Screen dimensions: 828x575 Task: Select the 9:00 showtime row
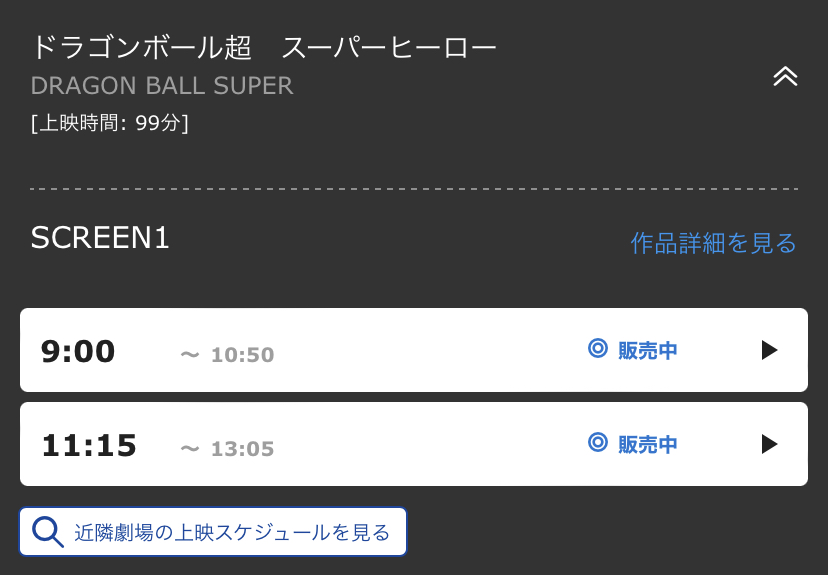tap(414, 350)
